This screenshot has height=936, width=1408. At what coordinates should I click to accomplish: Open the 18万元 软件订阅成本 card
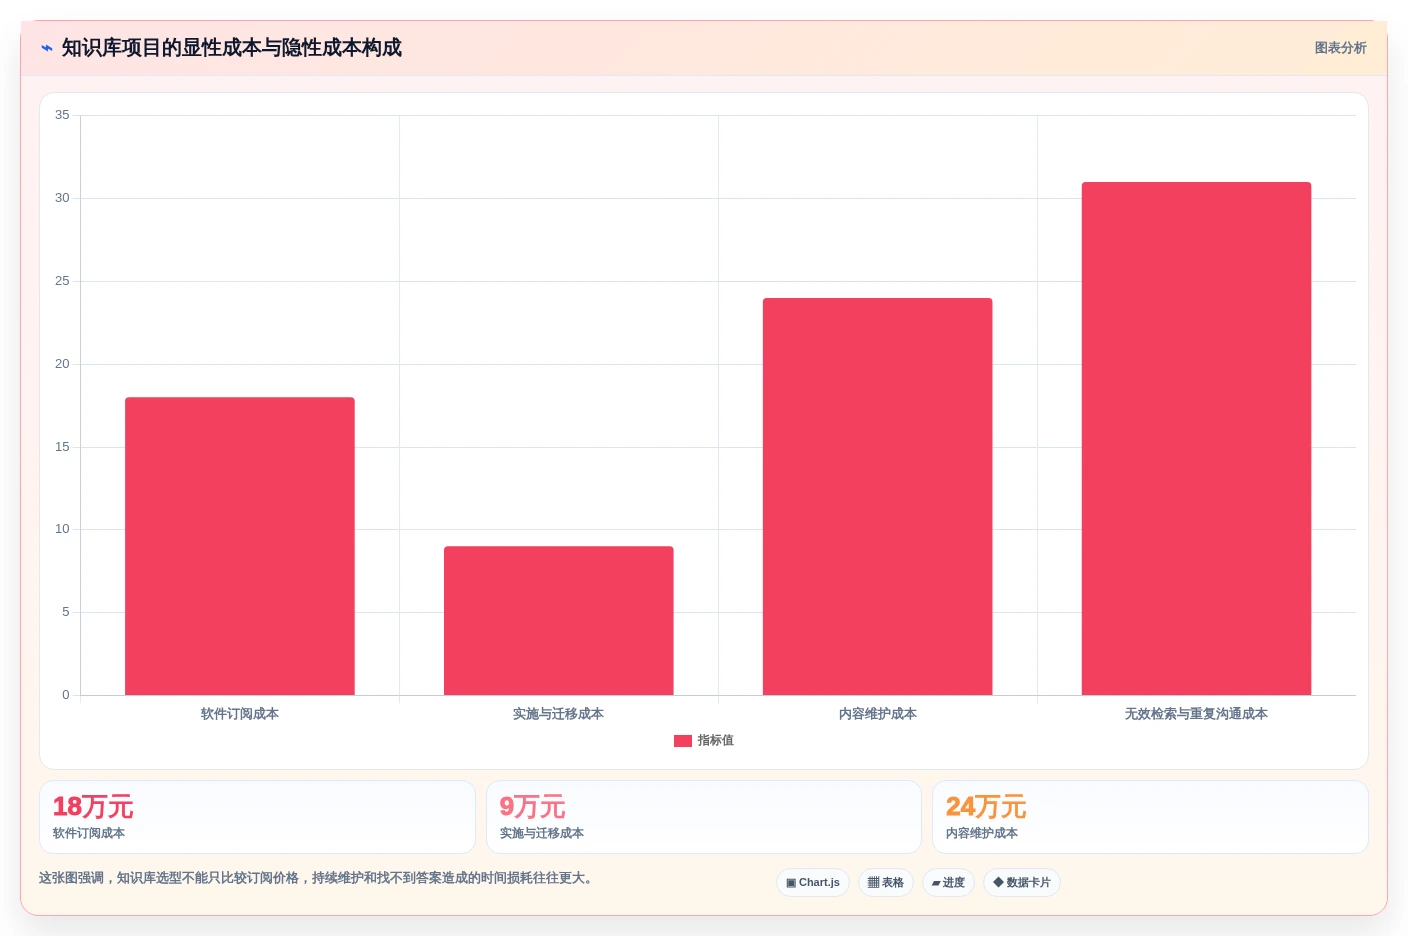click(257, 817)
